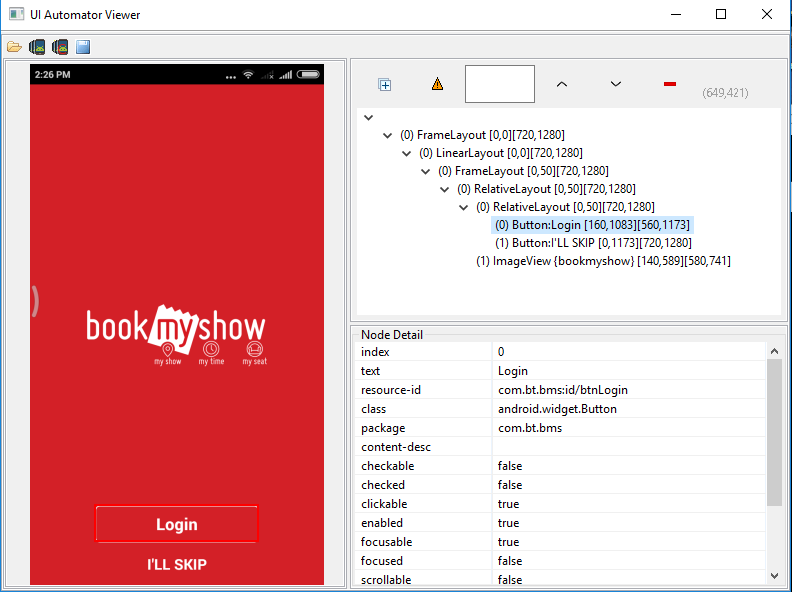Select the Button:Login tree node
Image resolution: width=792 pixels, height=592 pixels.
pos(593,225)
